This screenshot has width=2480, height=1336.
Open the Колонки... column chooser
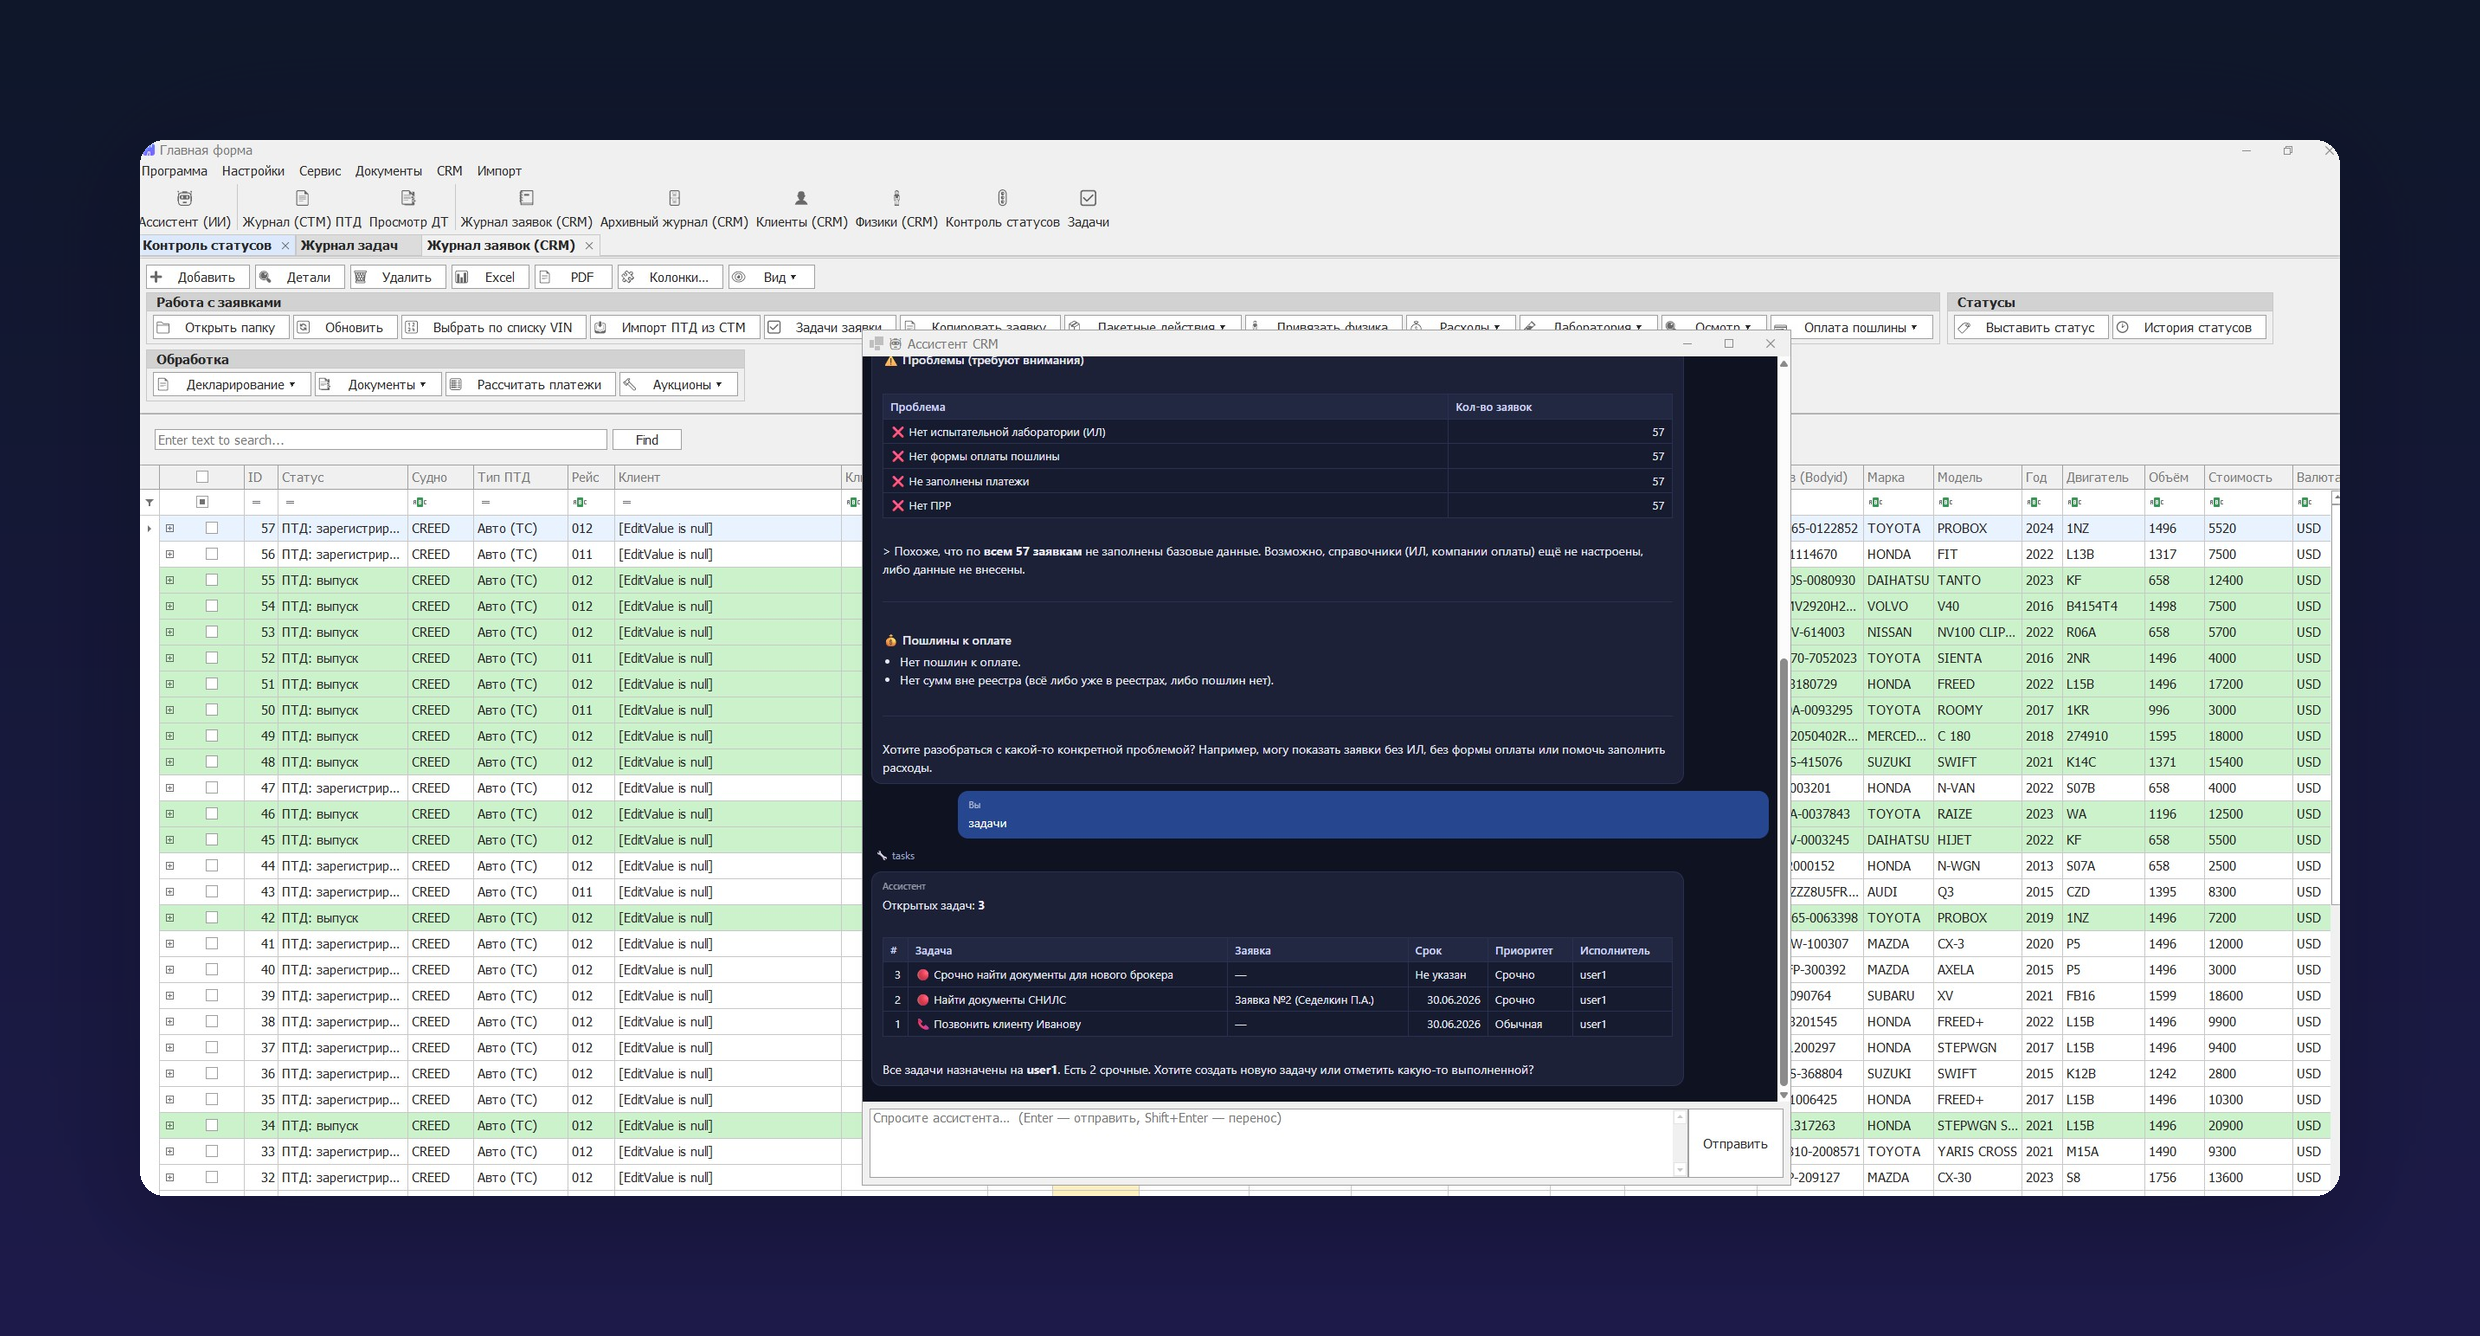[669, 277]
